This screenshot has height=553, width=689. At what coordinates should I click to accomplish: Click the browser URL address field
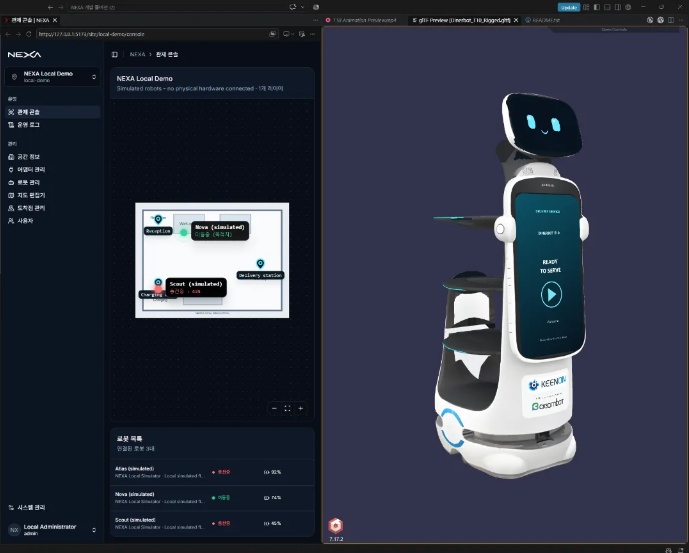(x=152, y=34)
